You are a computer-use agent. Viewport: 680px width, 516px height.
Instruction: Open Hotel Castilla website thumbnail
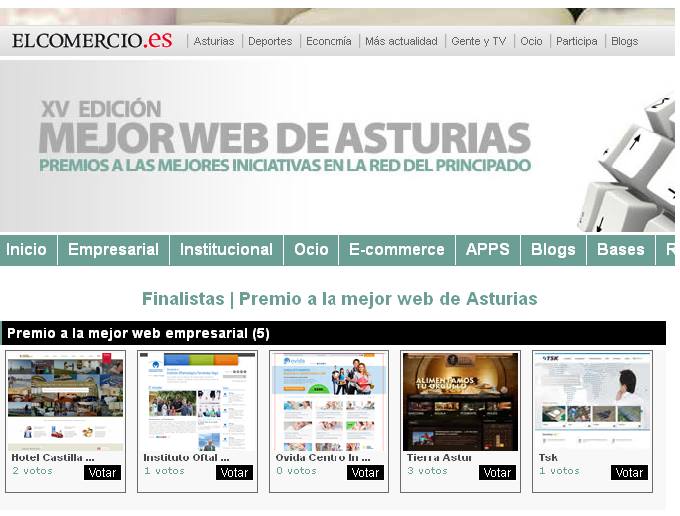[x=65, y=402]
